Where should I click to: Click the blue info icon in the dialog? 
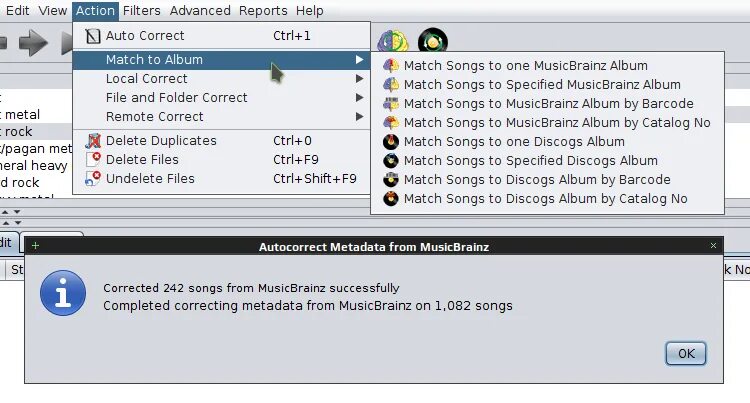[62, 295]
